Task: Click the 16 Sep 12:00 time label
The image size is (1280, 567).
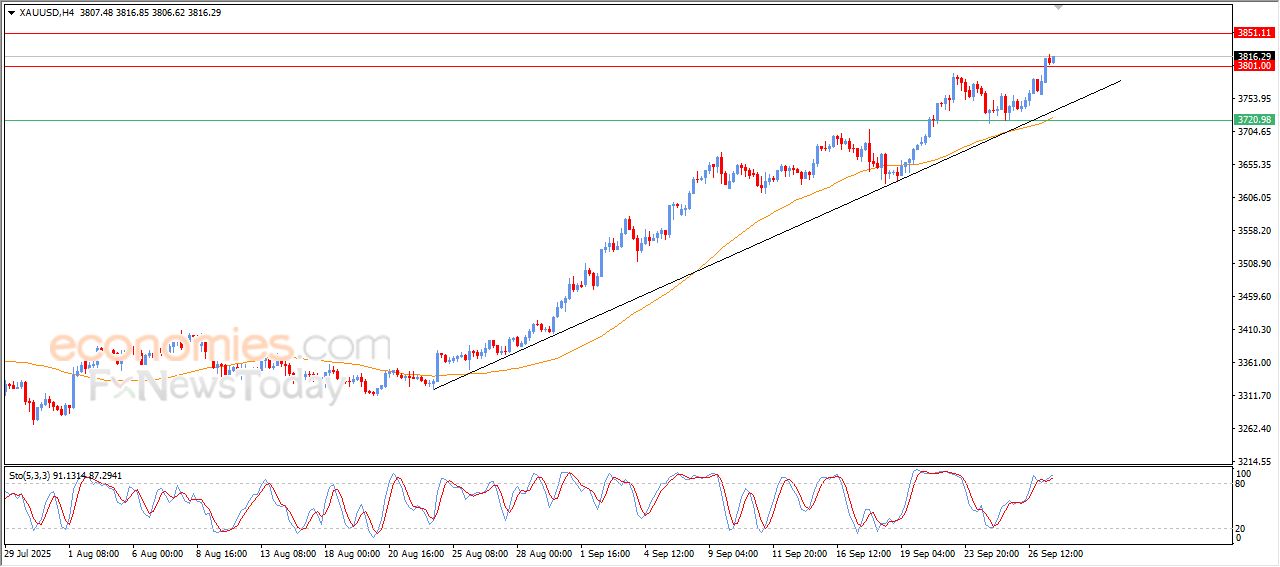Action: [865, 552]
